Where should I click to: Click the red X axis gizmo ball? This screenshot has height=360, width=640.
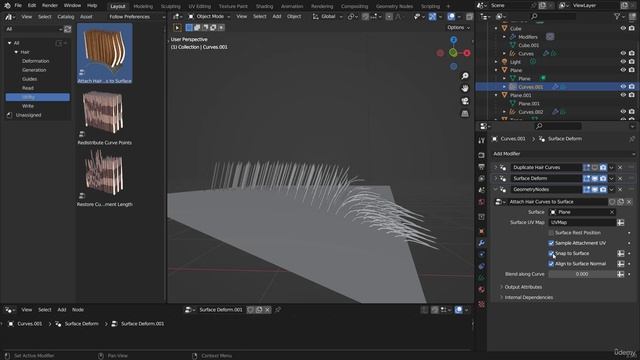pos(467,53)
